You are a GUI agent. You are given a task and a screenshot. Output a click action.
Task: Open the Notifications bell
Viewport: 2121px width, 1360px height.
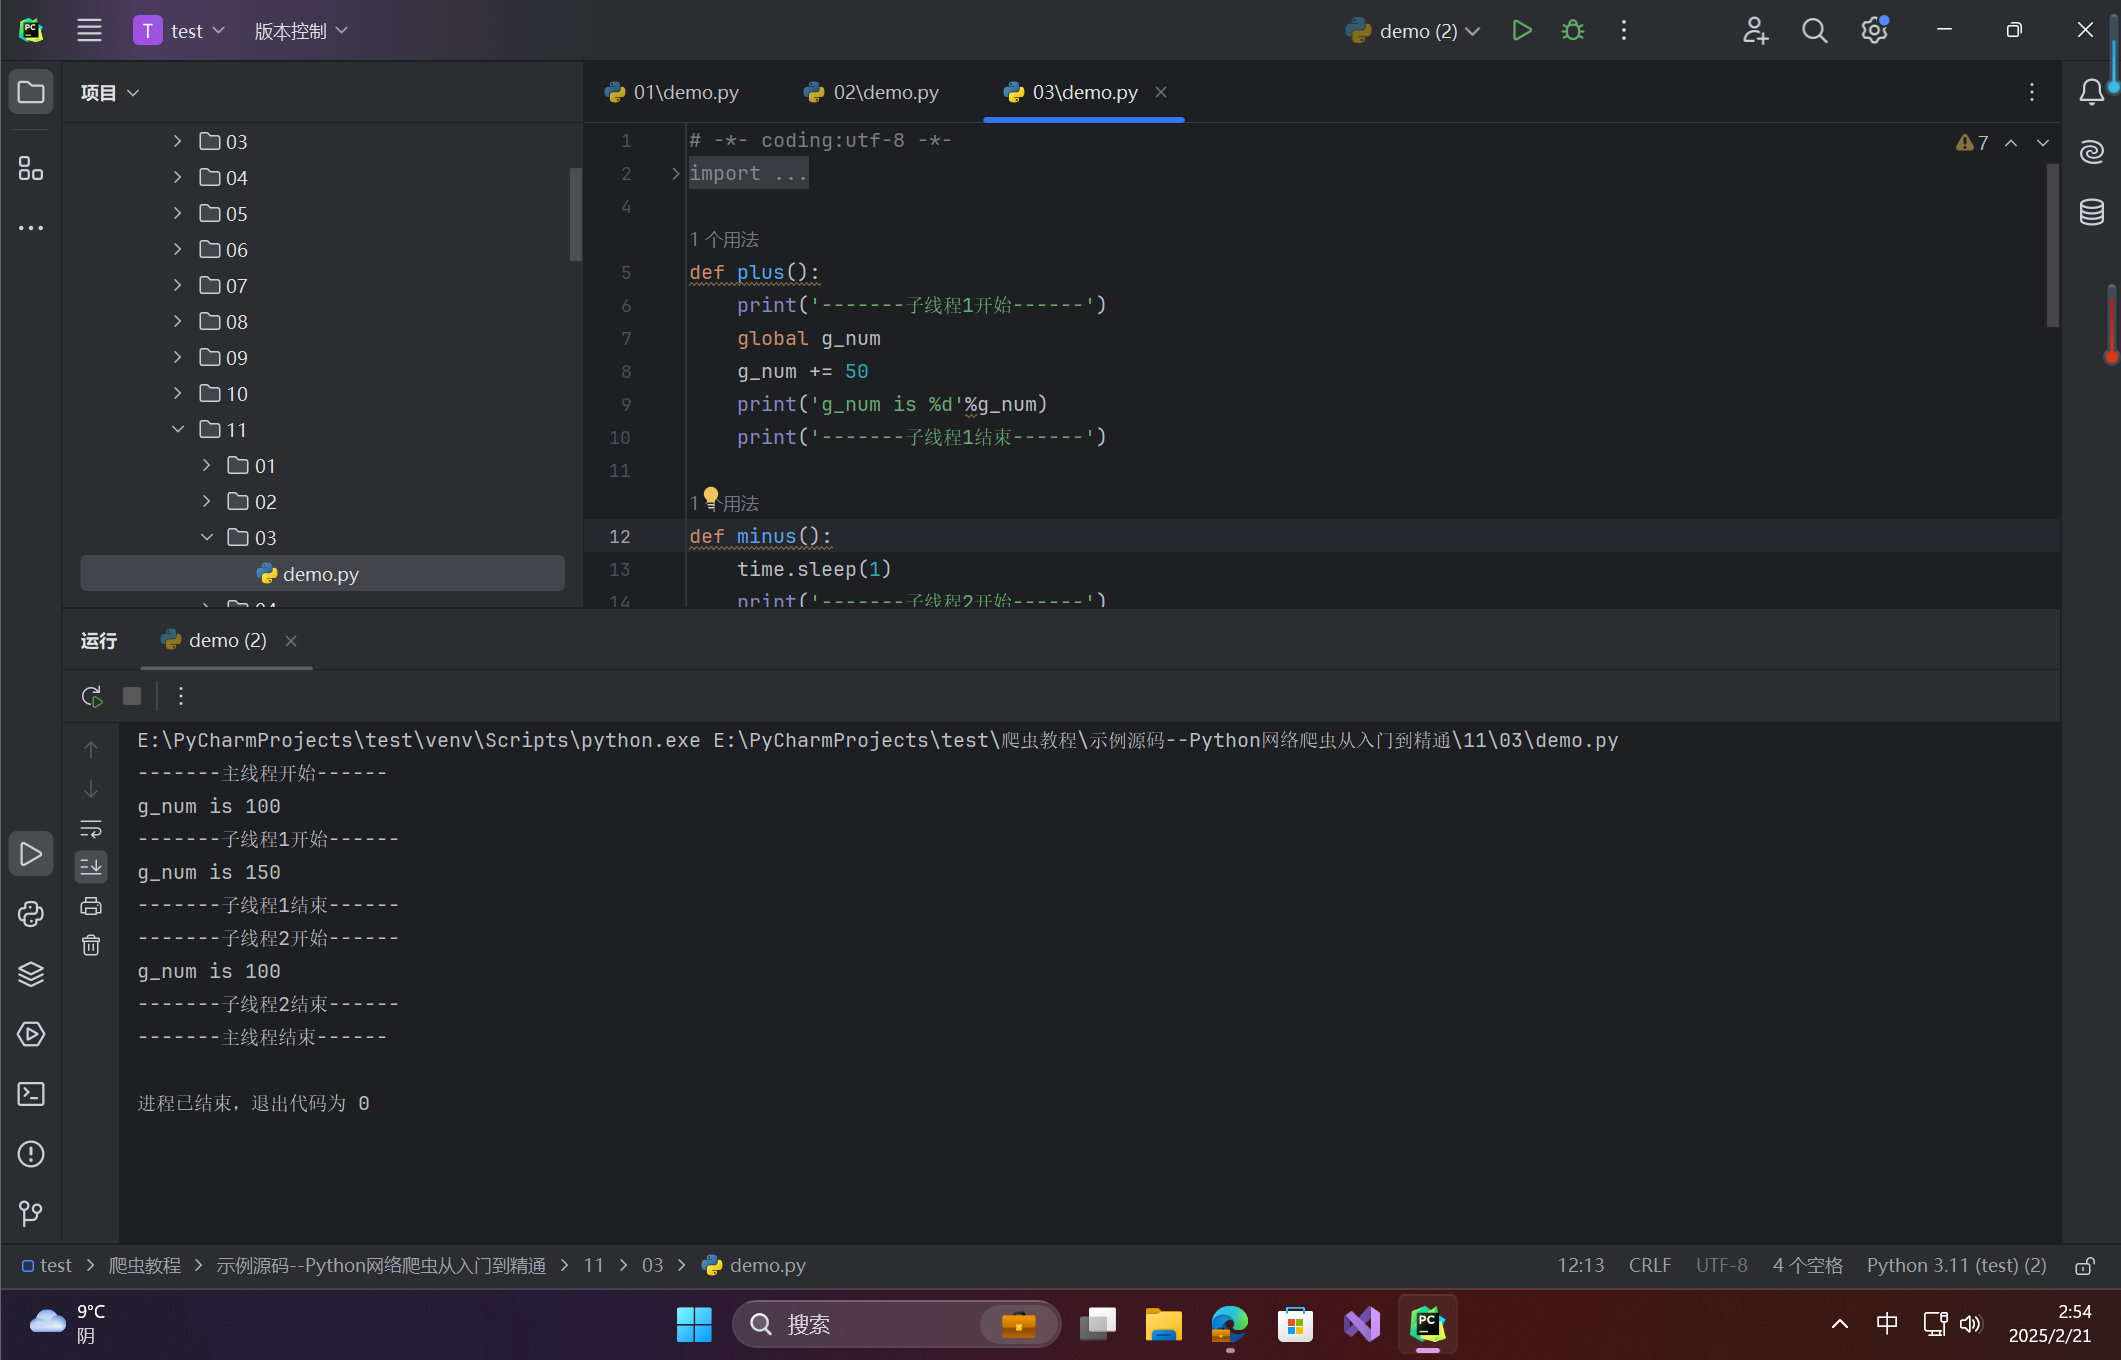2091,92
